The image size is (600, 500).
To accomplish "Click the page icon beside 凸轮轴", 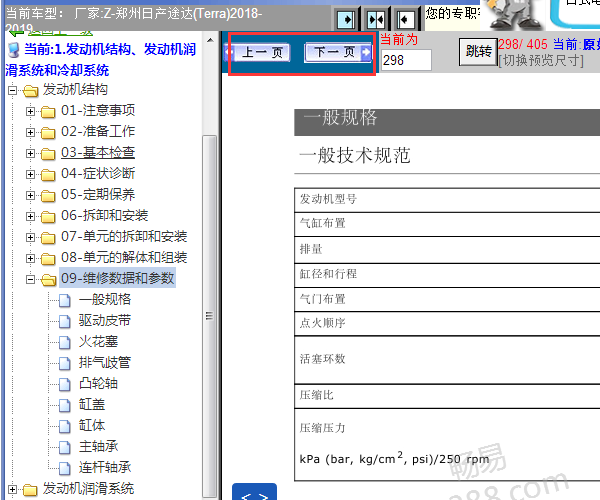I will [x=65, y=385].
